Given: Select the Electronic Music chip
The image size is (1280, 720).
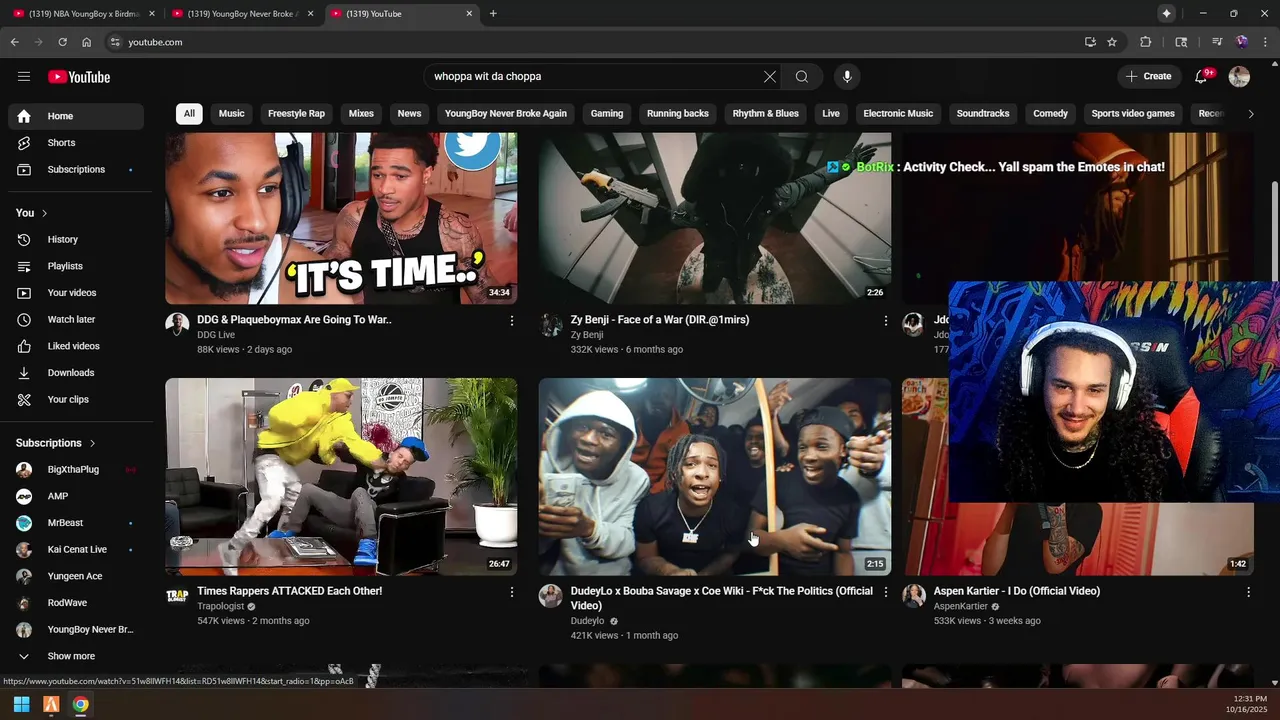Looking at the screenshot, I should pos(898,114).
